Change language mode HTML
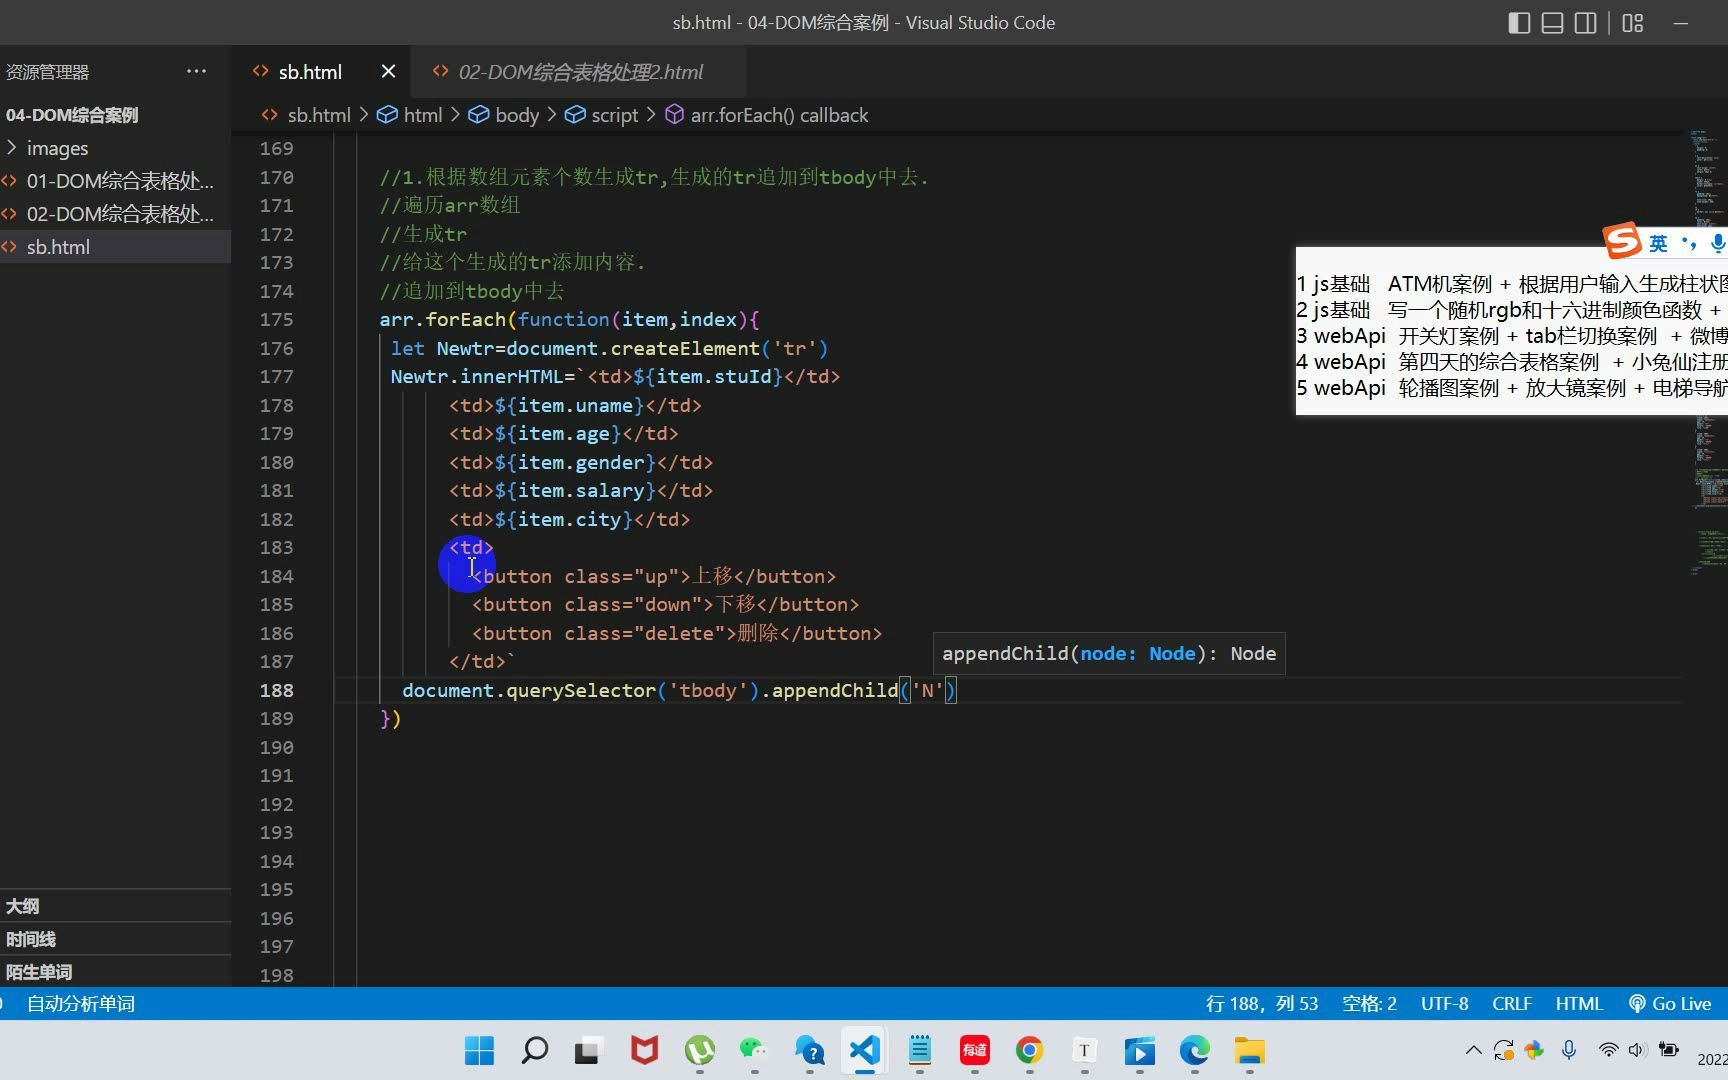The image size is (1728, 1080). pos(1579,1004)
